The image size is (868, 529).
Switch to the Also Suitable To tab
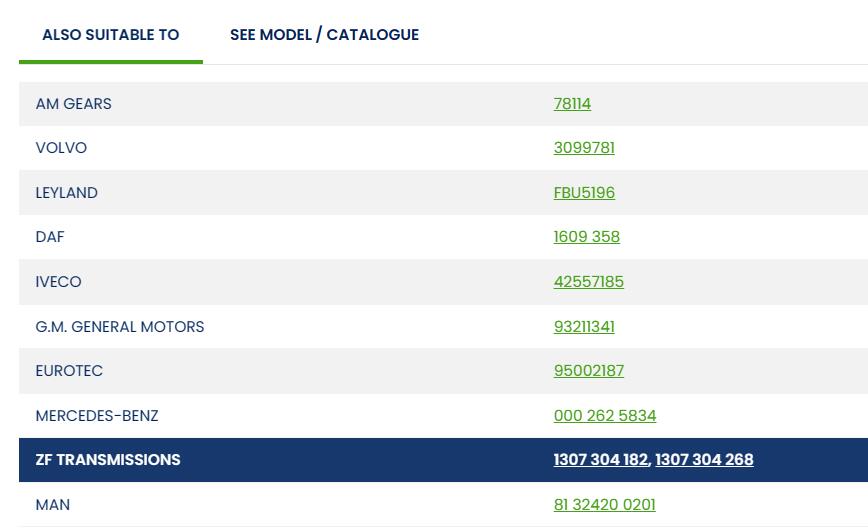tap(110, 35)
